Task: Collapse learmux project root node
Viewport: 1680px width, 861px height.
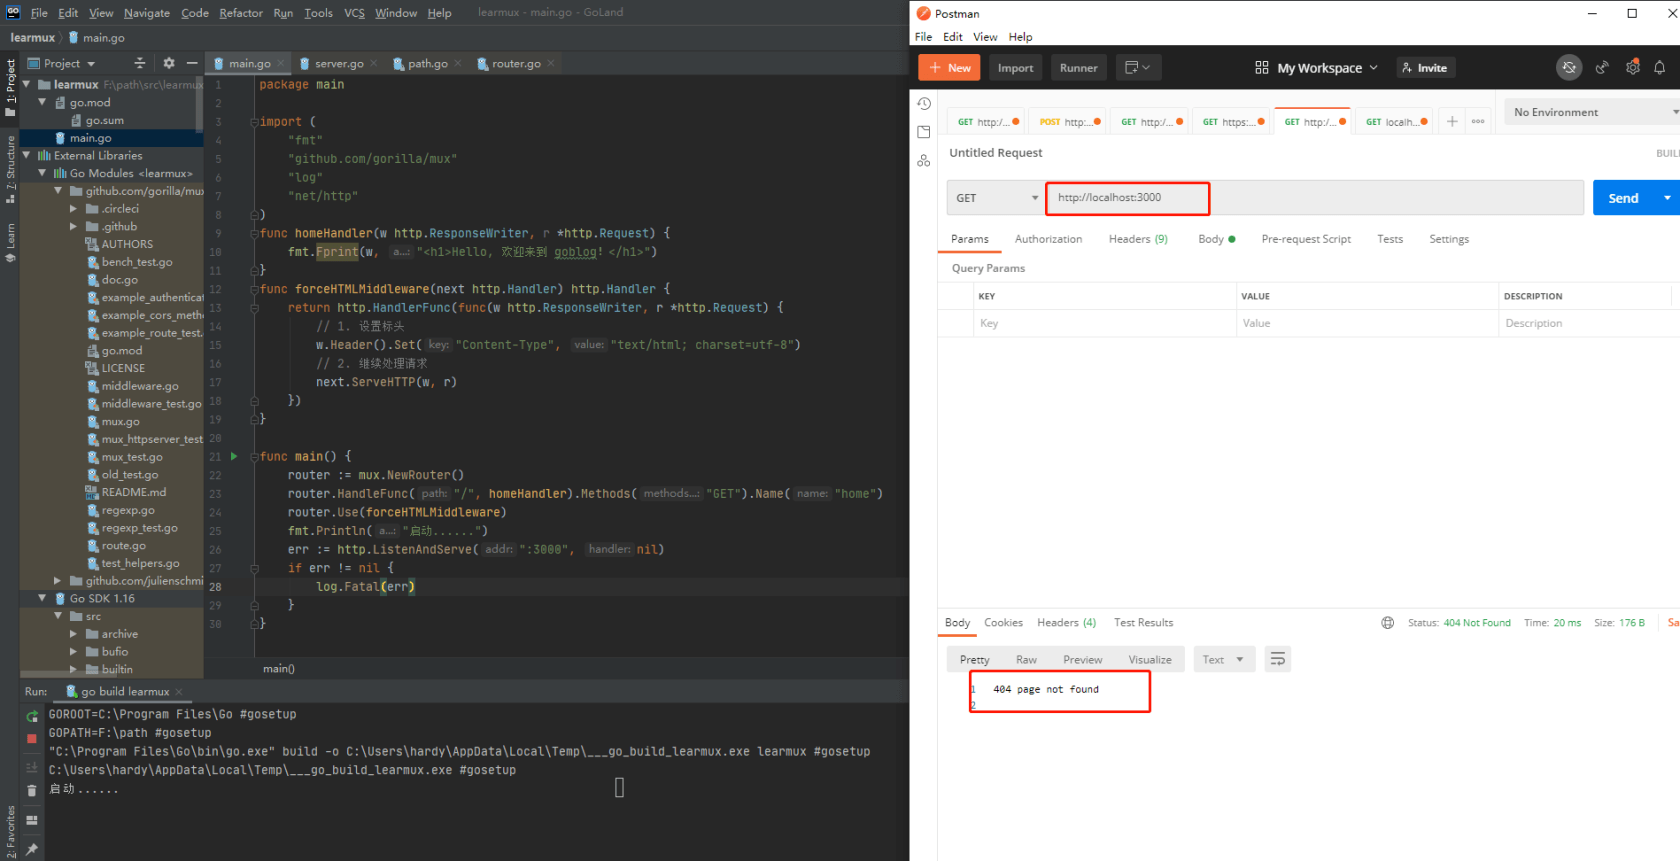Action: [x=27, y=85]
